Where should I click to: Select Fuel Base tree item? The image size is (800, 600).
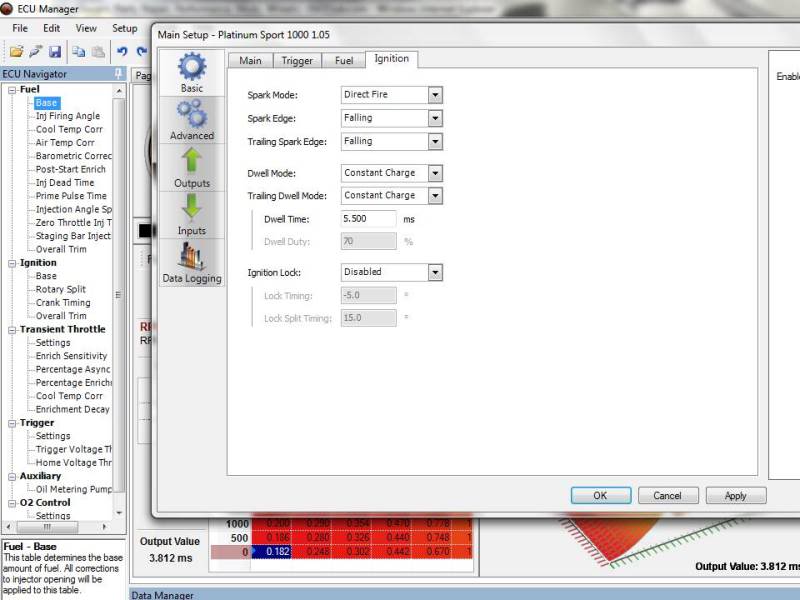tap(46, 103)
